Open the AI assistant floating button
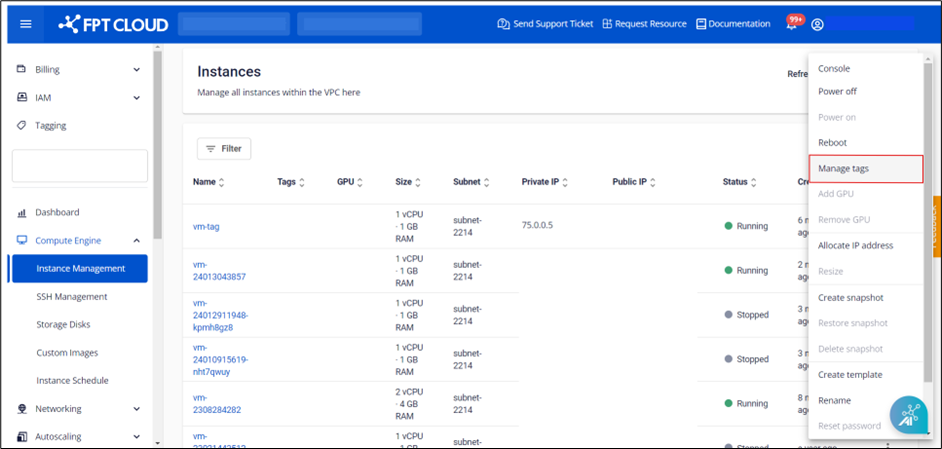This screenshot has width=942, height=449. [909, 414]
